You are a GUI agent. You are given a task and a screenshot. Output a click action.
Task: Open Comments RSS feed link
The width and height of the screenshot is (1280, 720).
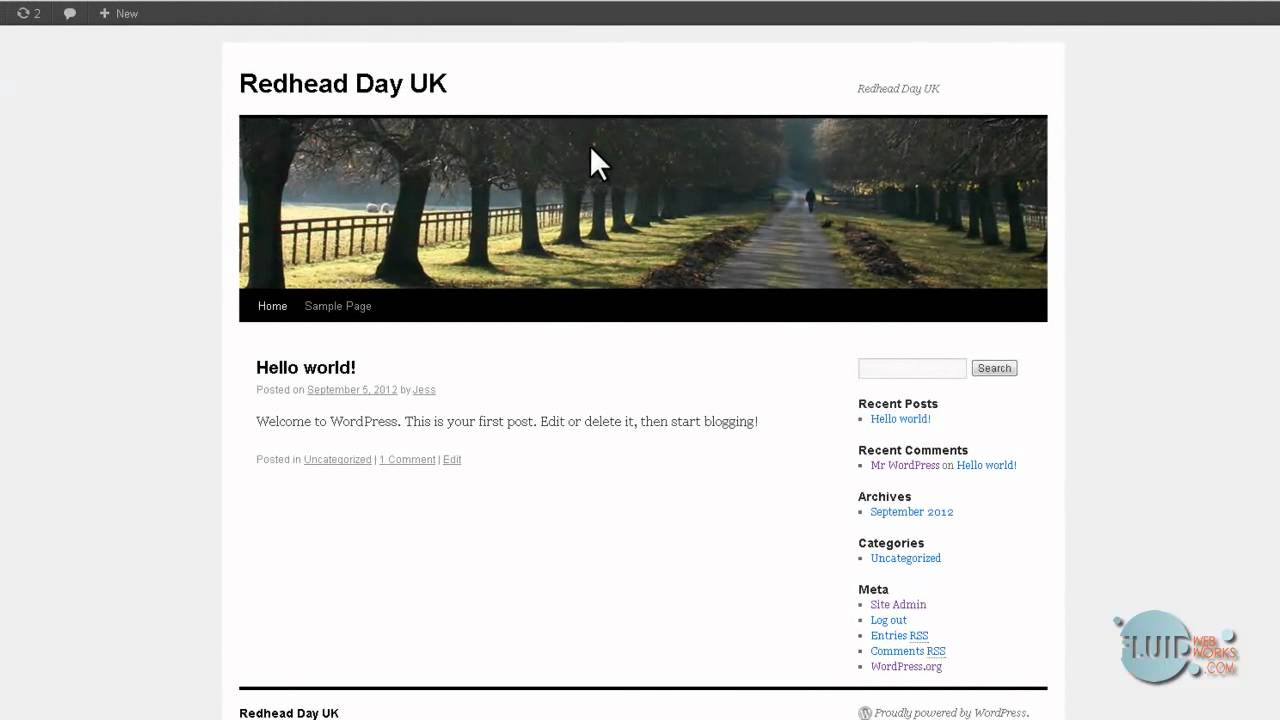908,651
